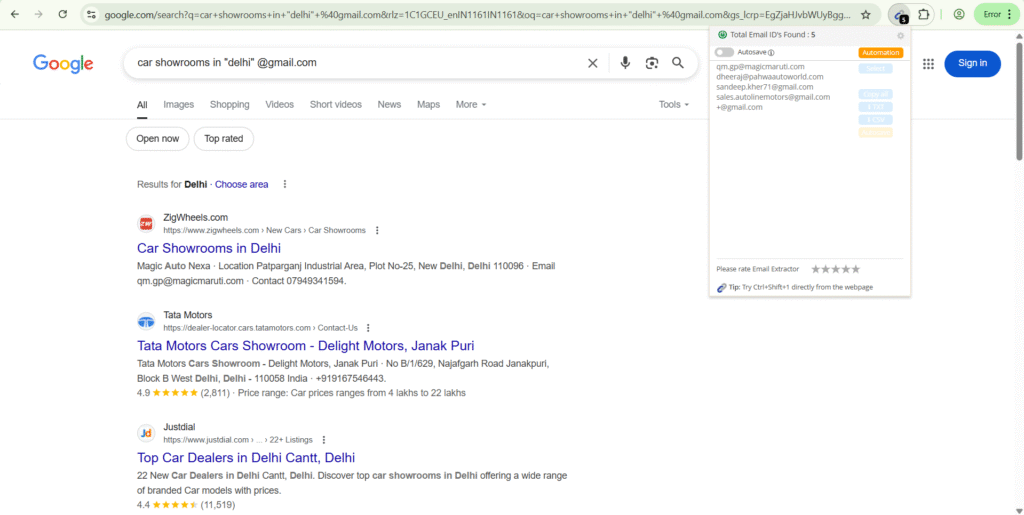Reload the current page
This screenshot has height=515, width=1024.
[63, 14]
